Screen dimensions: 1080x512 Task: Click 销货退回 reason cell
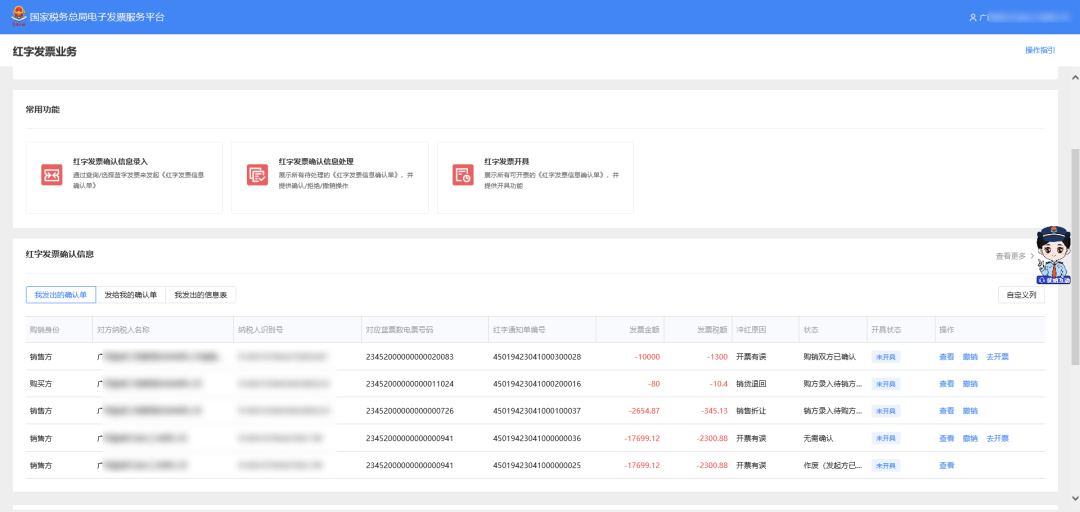751,384
